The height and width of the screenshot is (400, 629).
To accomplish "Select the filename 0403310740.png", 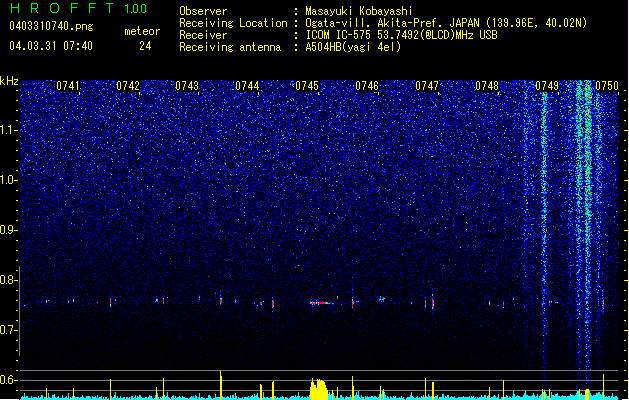I will click(51, 27).
